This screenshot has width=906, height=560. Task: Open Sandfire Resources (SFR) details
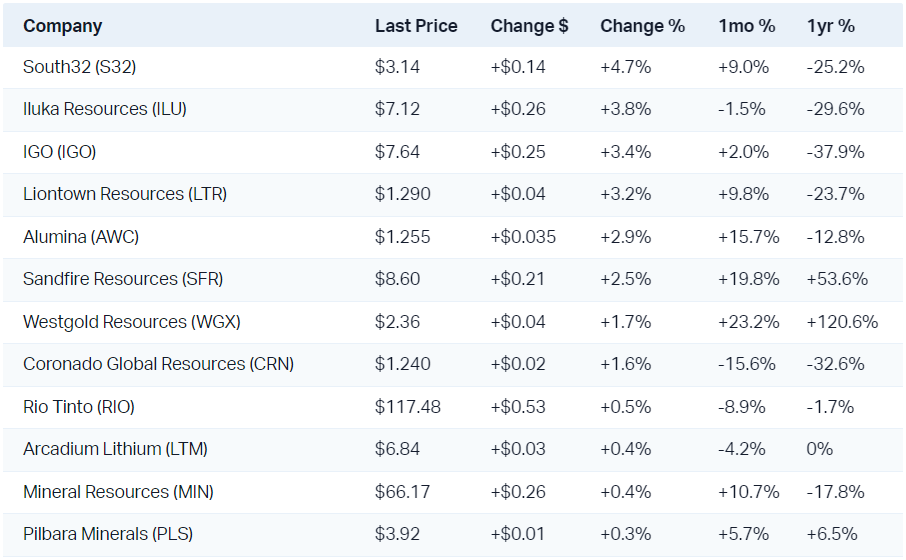coord(123,279)
